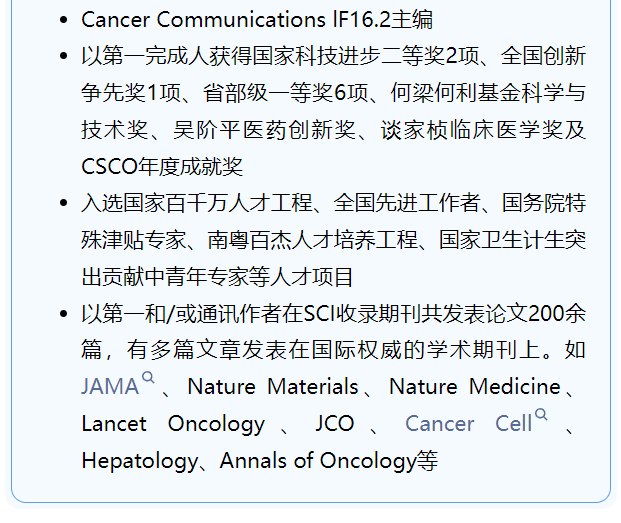Open the JAMA link
This screenshot has width=621, height=523.
109,387
